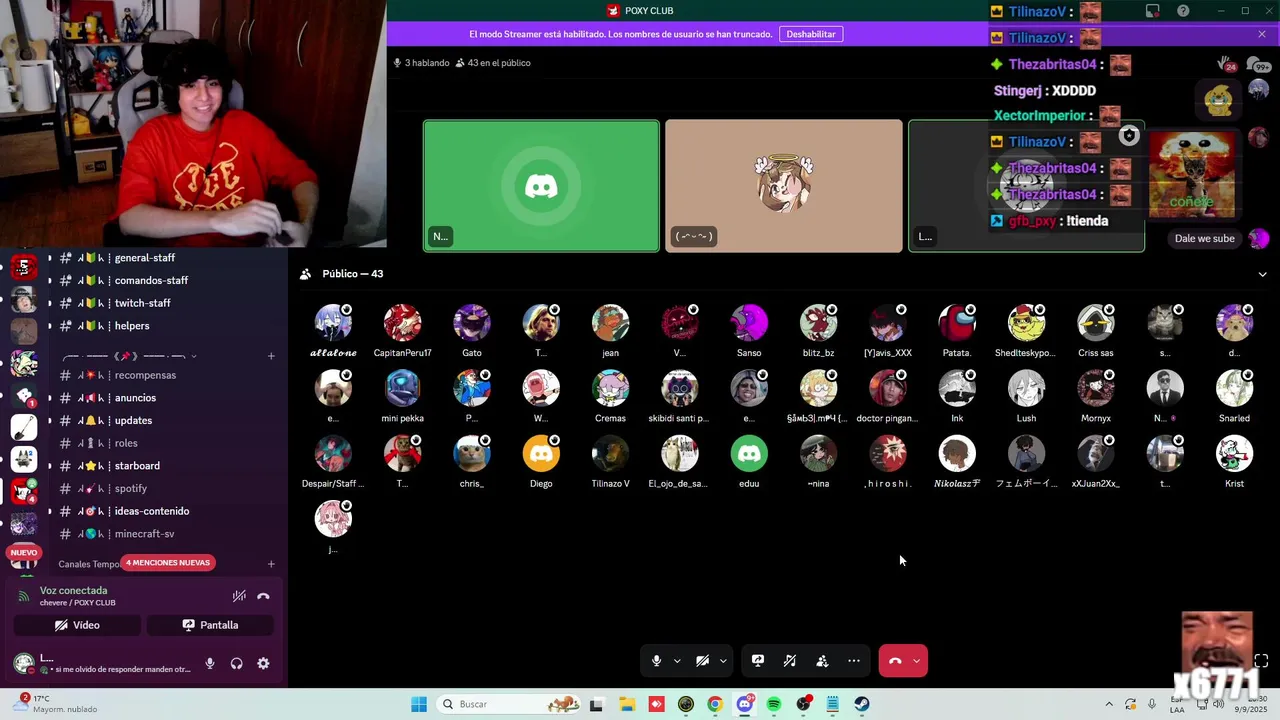Open the arrow beside the red hang-up button
This screenshot has width=1280, height=720.
coord(916,661)
